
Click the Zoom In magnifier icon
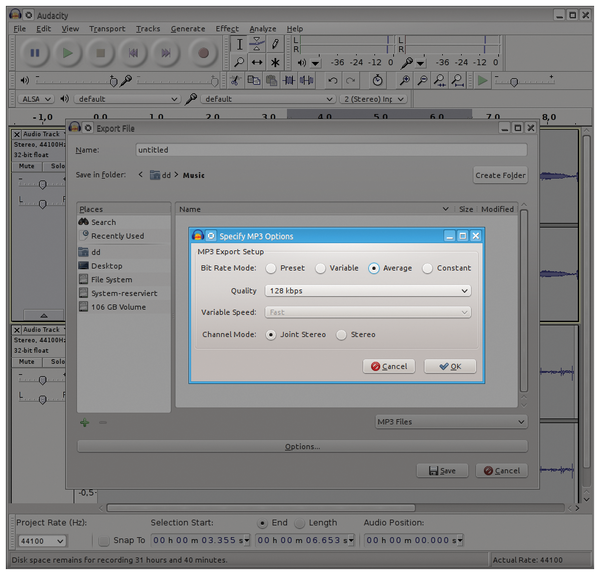tap(404, 80)
